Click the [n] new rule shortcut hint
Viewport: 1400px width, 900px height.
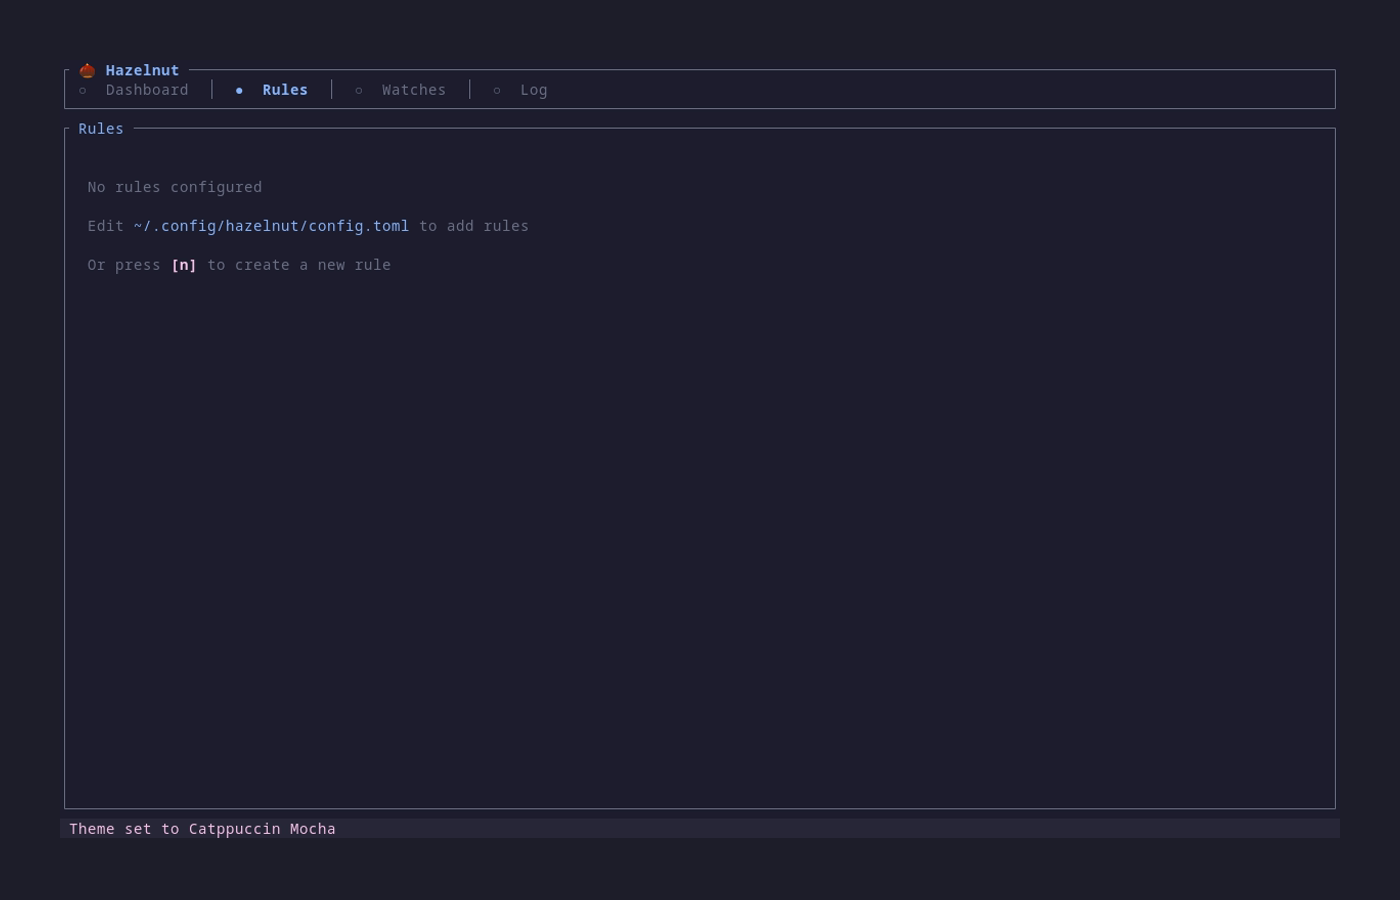(x=183, y=264)
